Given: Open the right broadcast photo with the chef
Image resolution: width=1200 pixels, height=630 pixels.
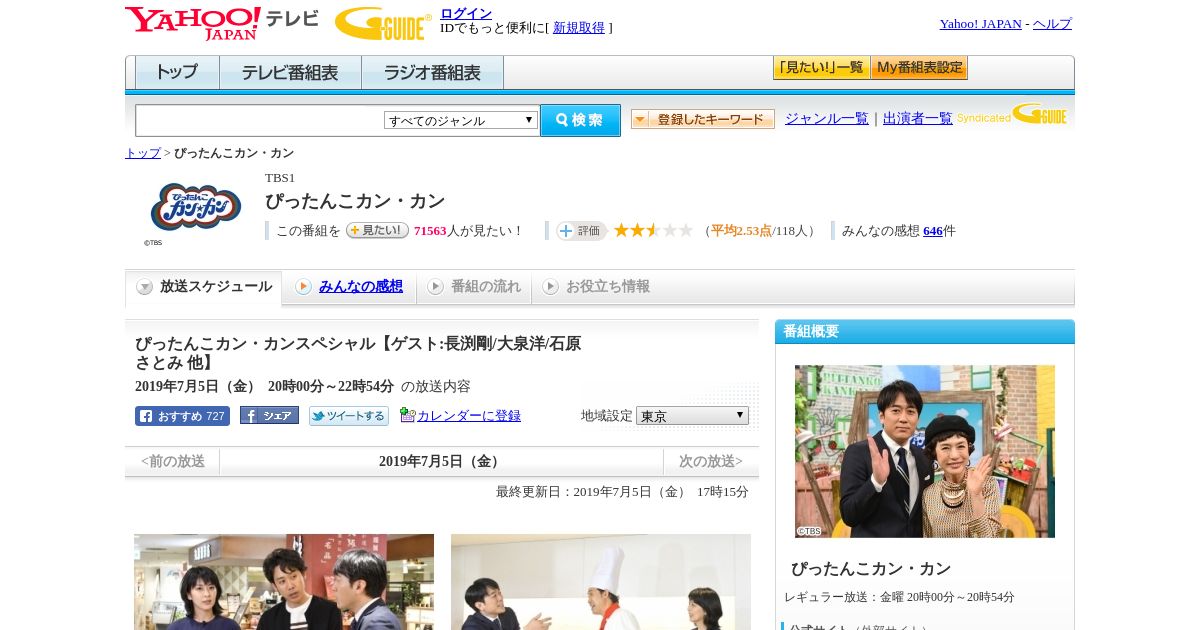Looking at the screenshot, I should (x=601, y=582).
